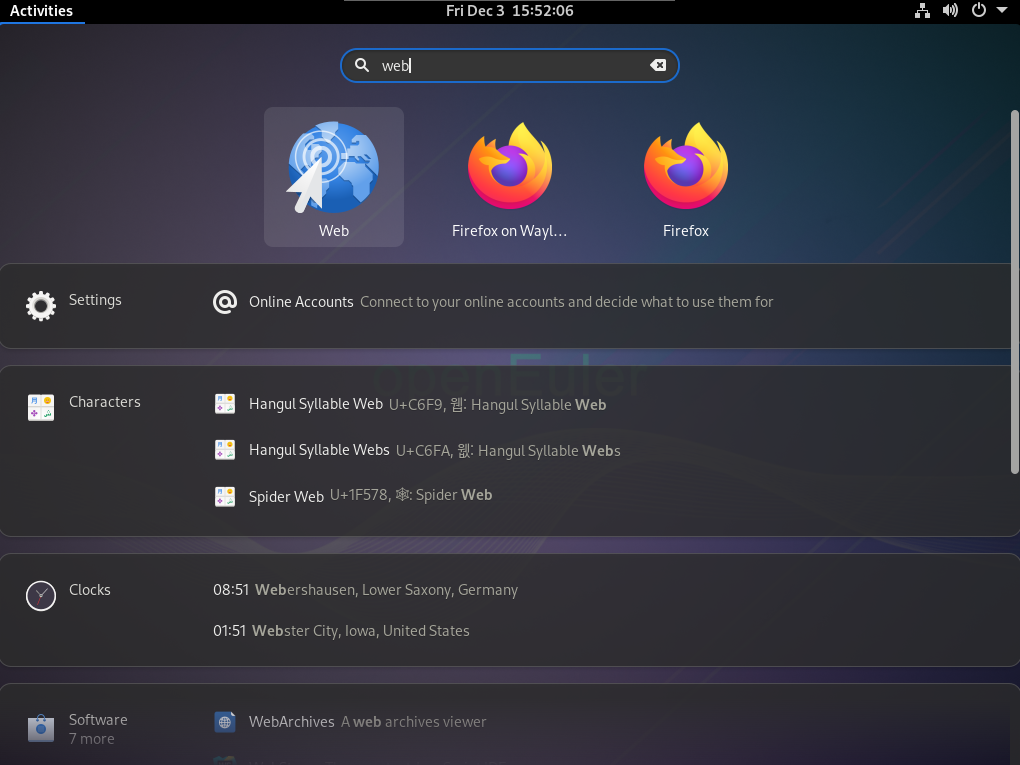Click the volume speaker icon
1020x765 pixels.
(950, 11)
